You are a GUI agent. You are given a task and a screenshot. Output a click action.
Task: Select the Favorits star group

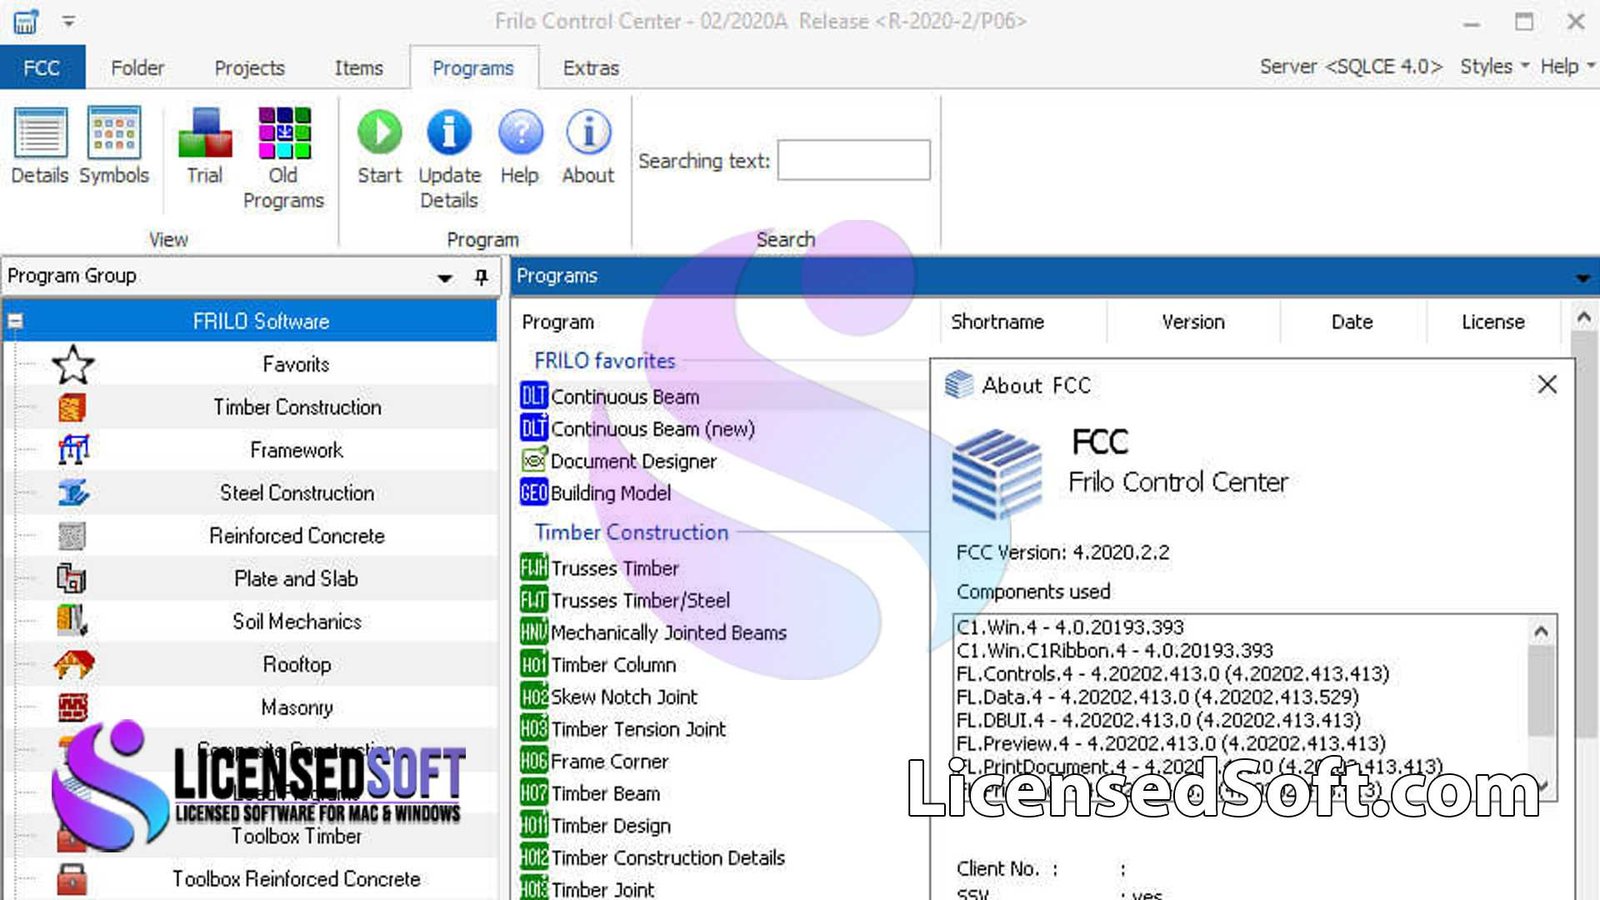pyautogui.click(x=73, y=364)
